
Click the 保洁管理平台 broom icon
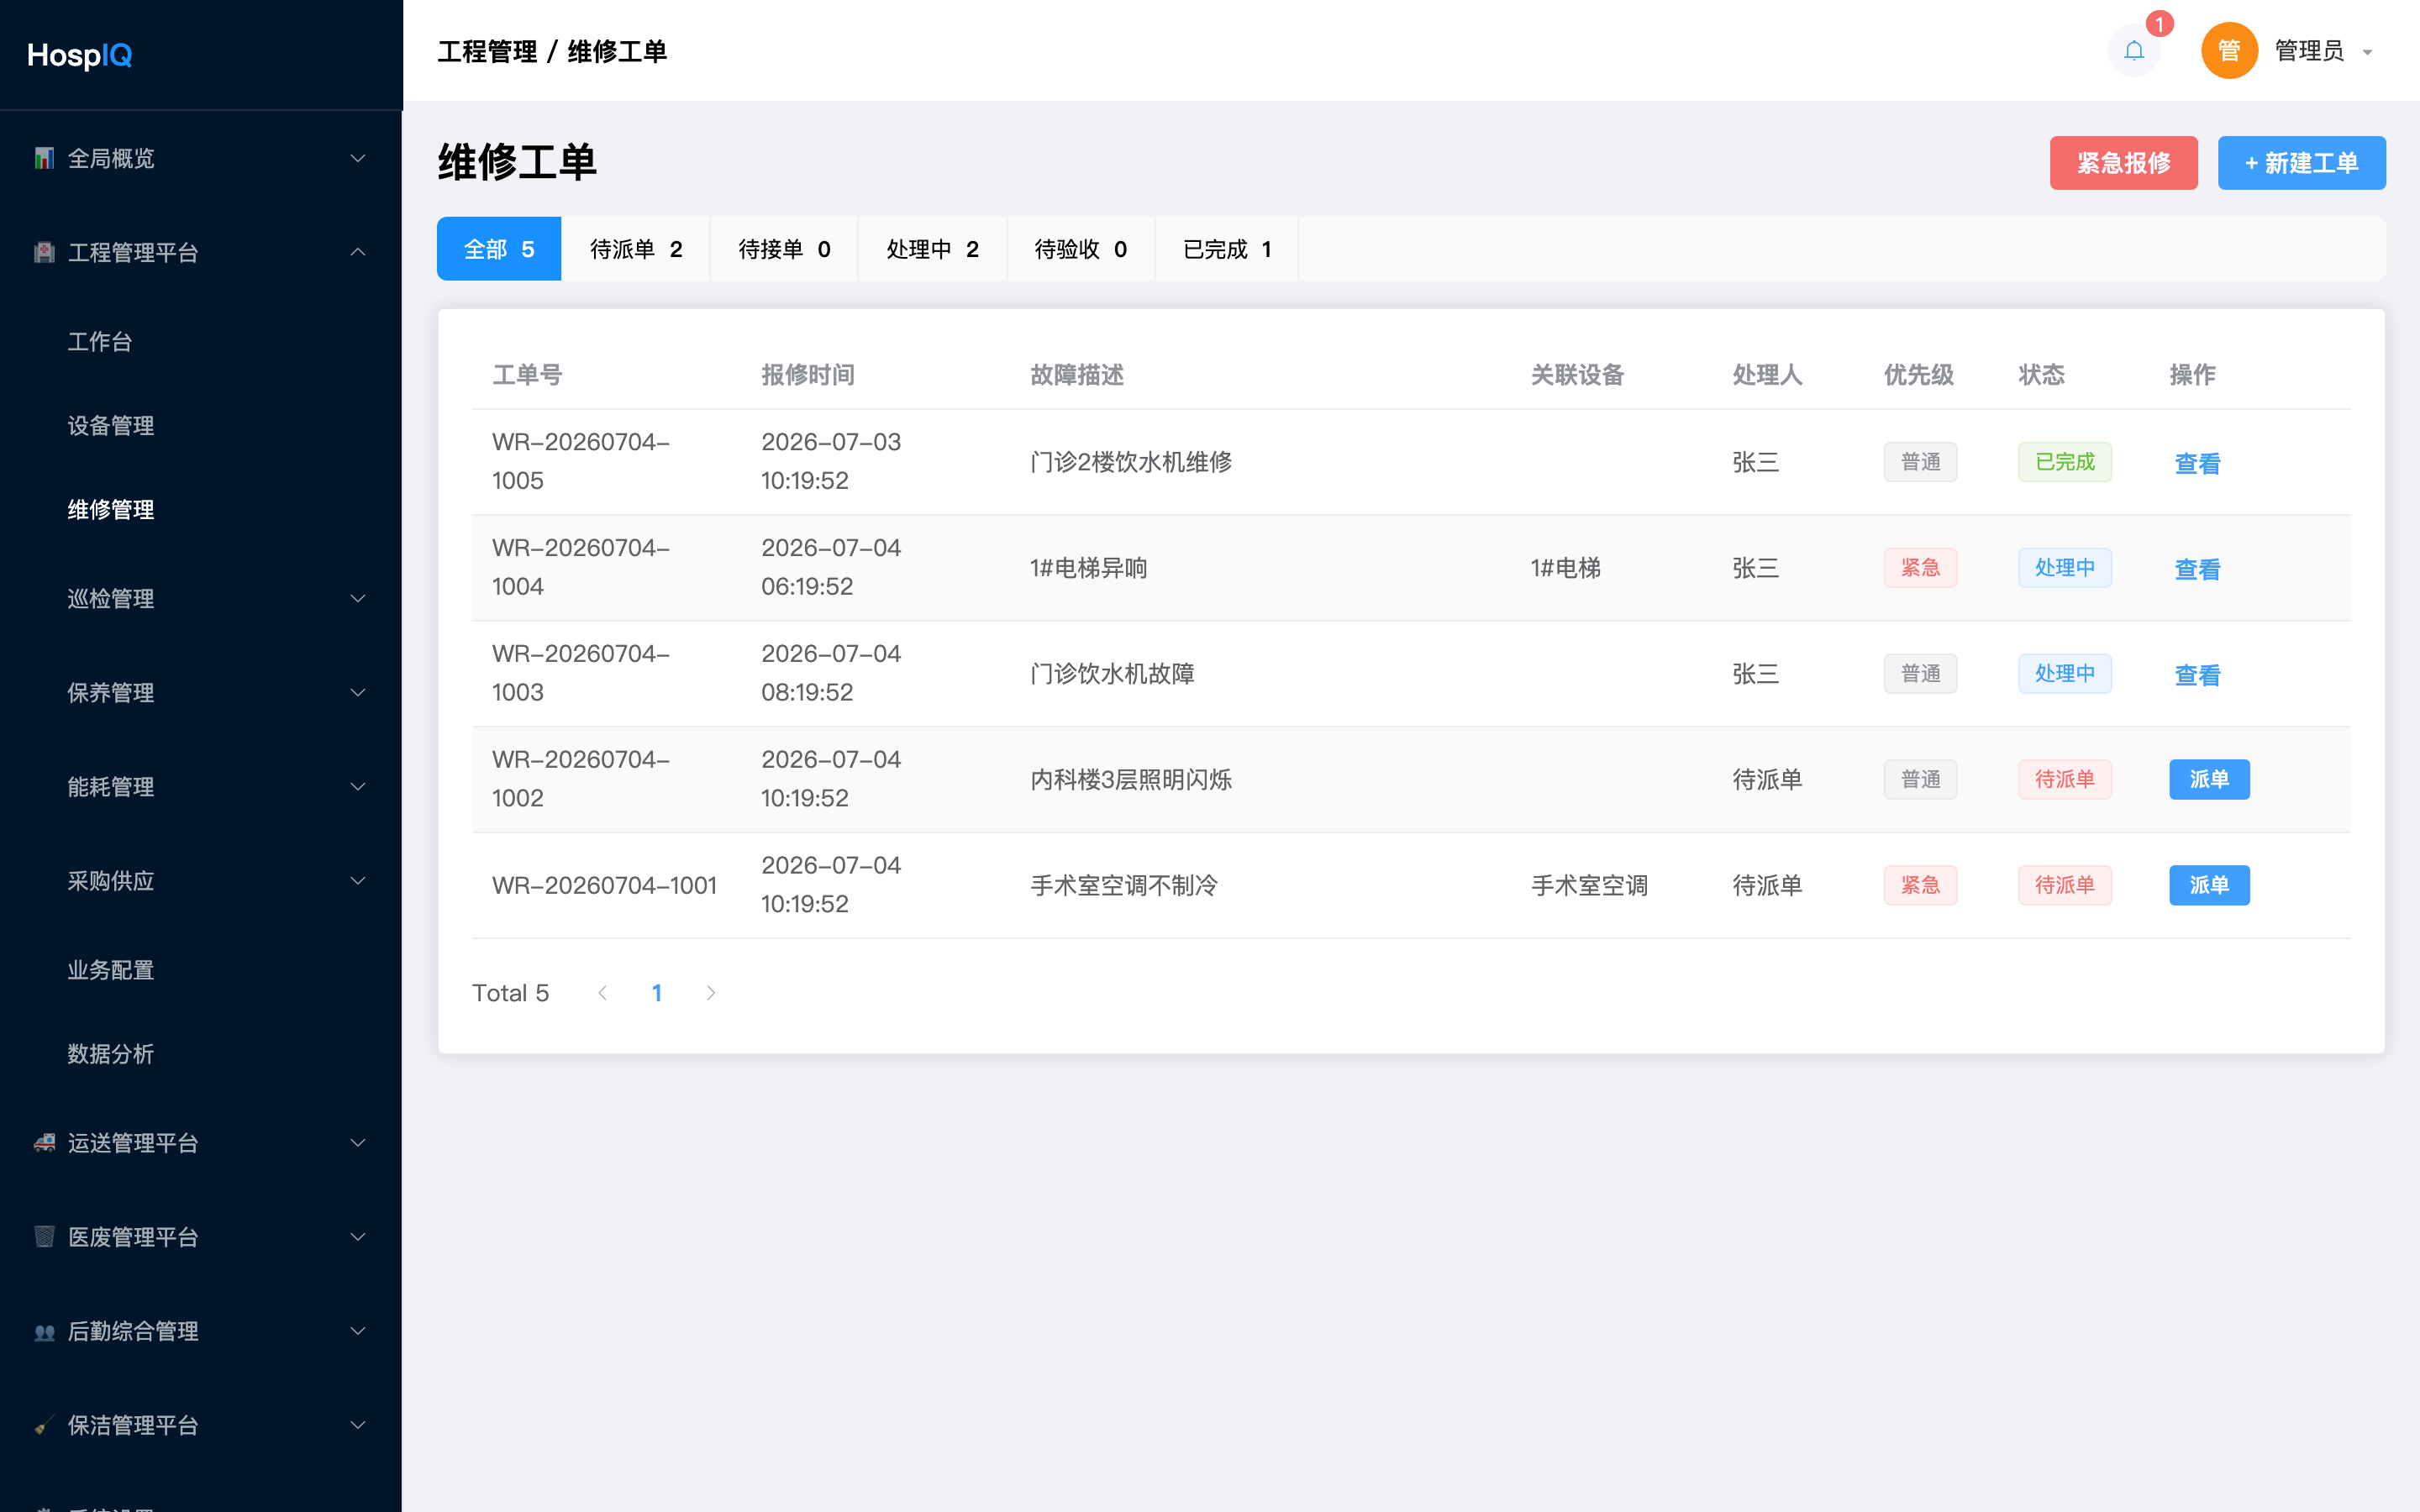click(x=44, y=1425)
